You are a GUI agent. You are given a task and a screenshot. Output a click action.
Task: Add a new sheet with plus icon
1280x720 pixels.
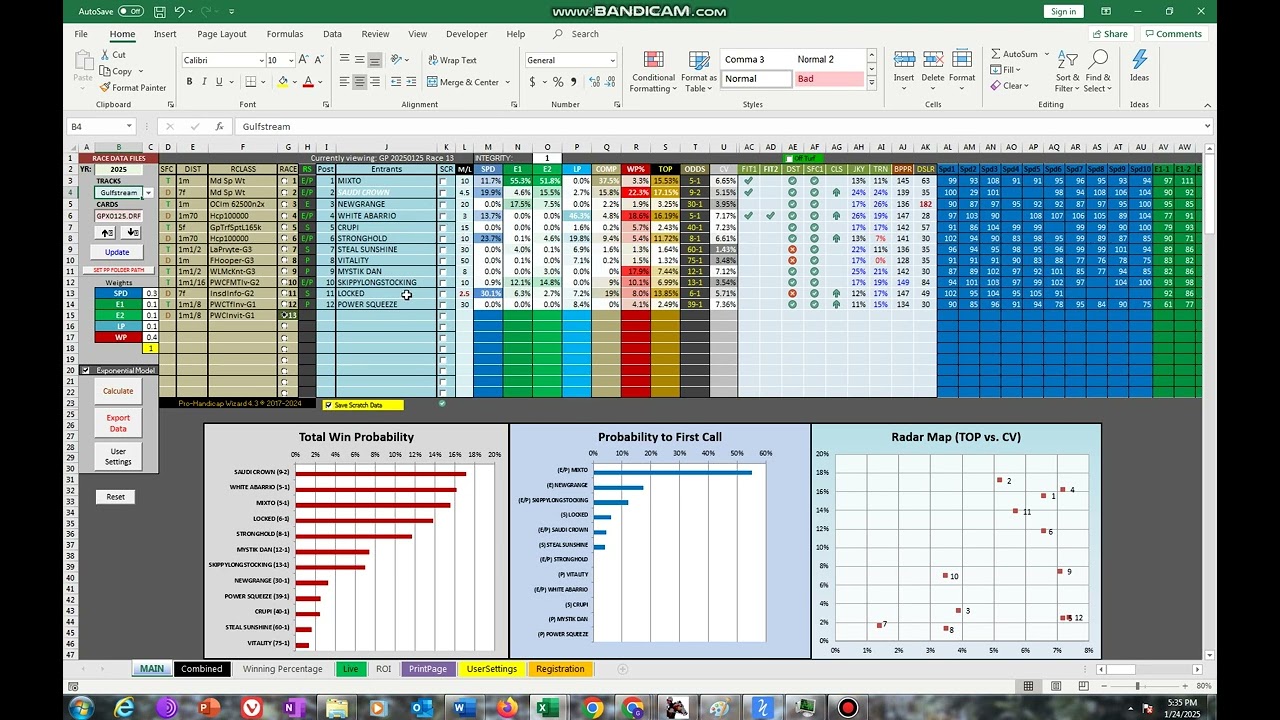622,669
